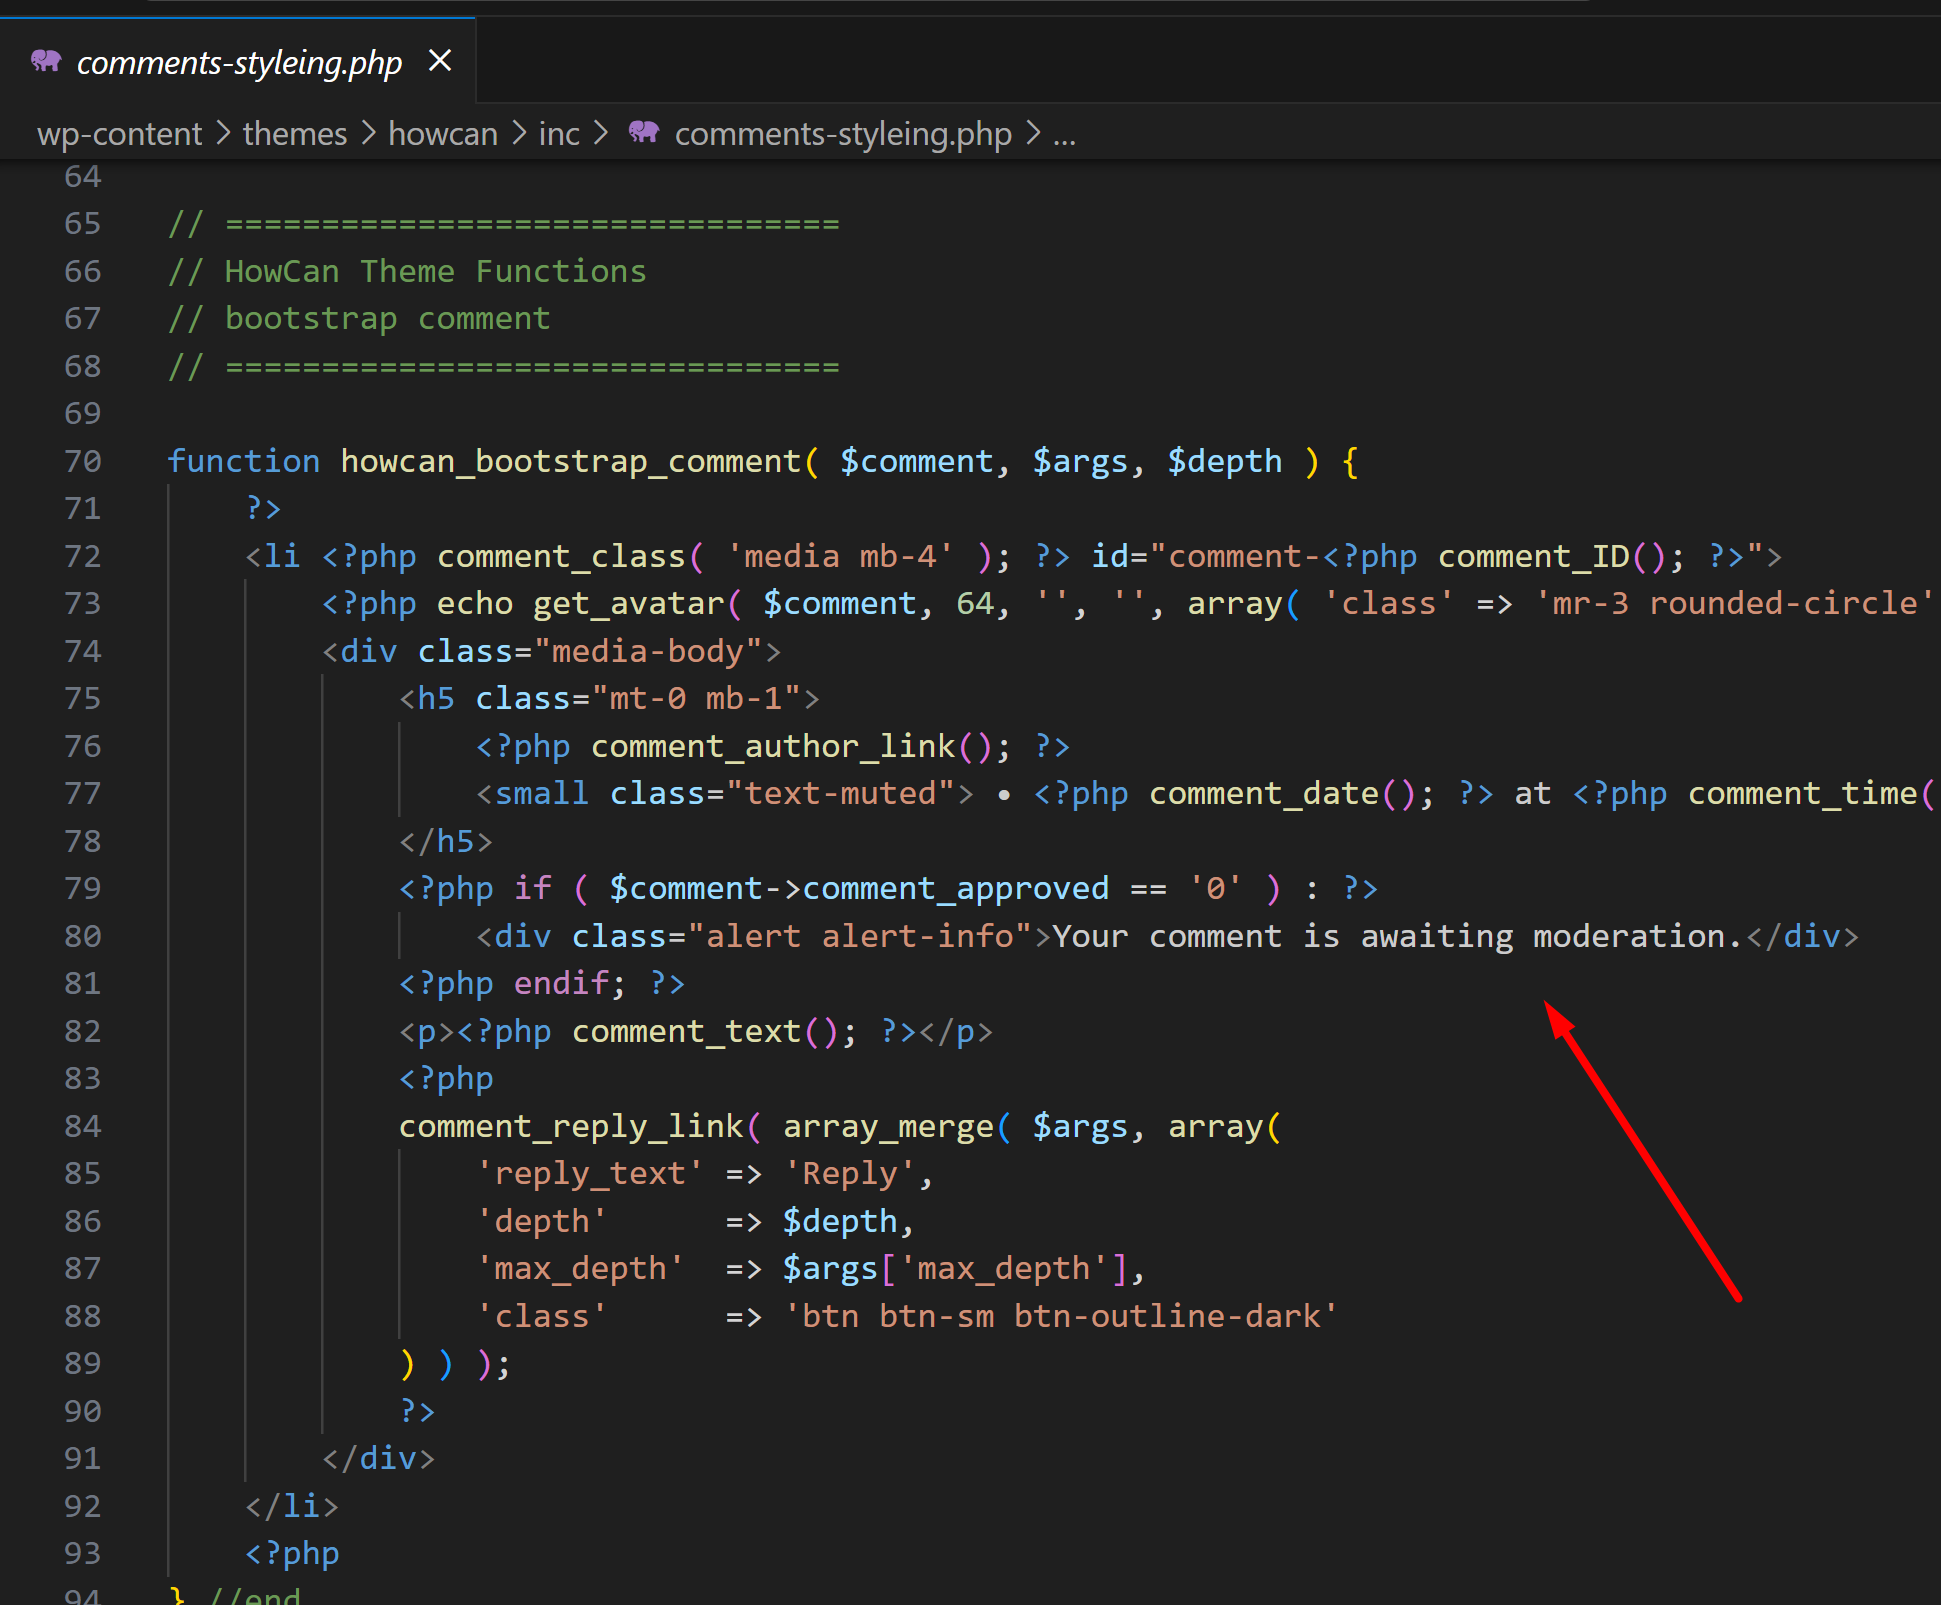Open the wp-content breadcrumb segment
The image size is (1941, 1605).
tap(119, 133)
